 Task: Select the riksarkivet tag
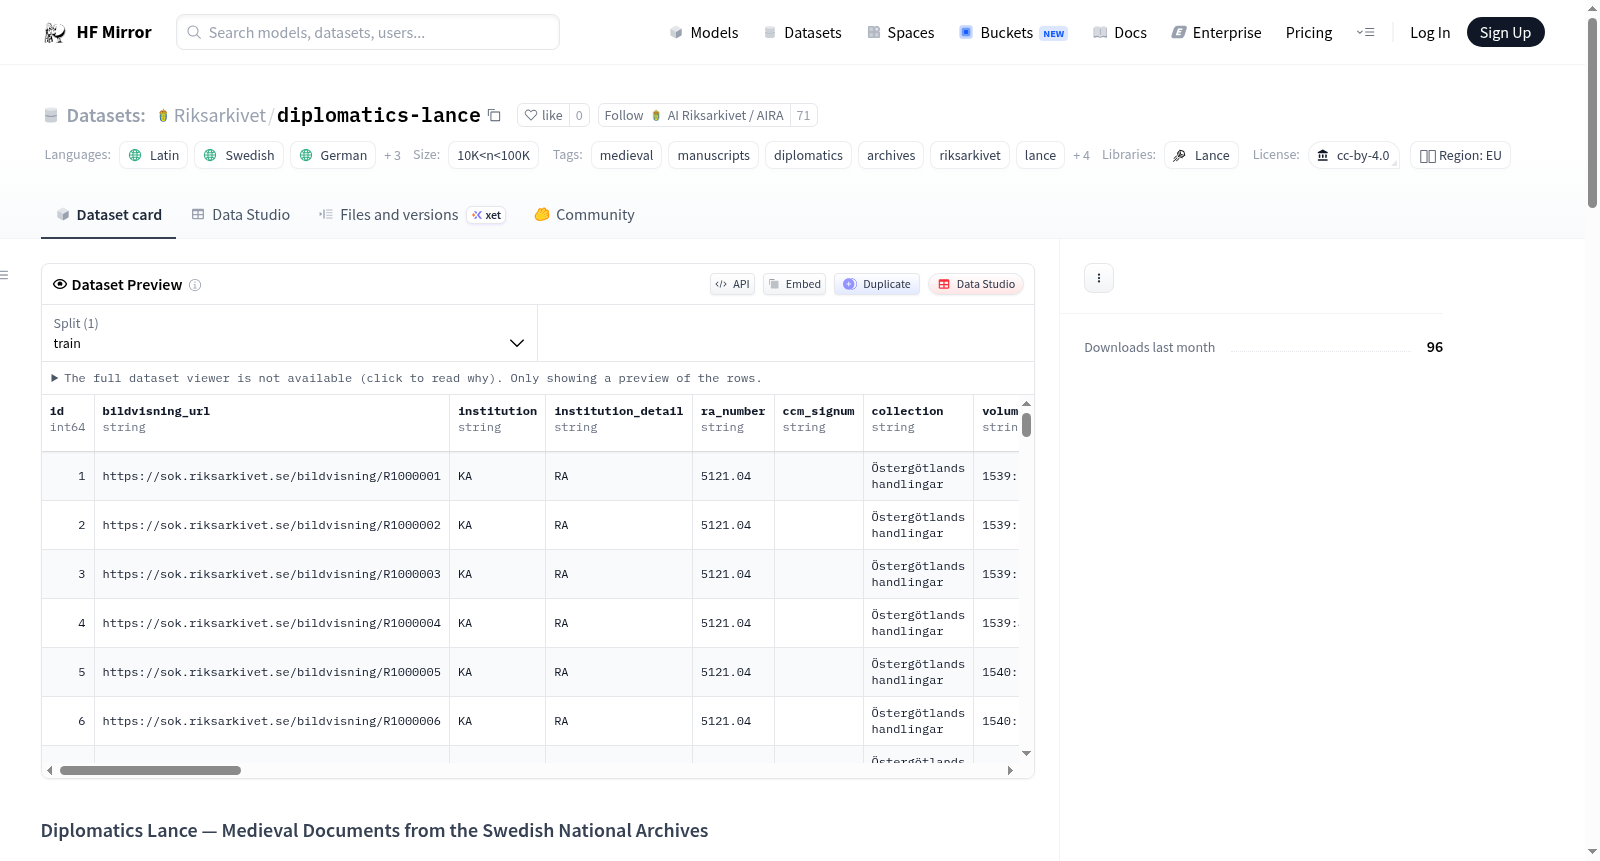click(x=970, y=155)
